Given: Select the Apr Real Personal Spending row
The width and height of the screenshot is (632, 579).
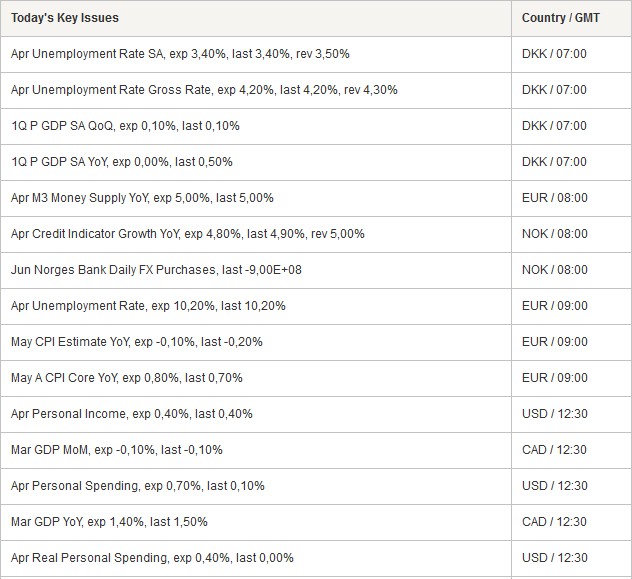Looking at the screenshot, I should click(316, 558).
